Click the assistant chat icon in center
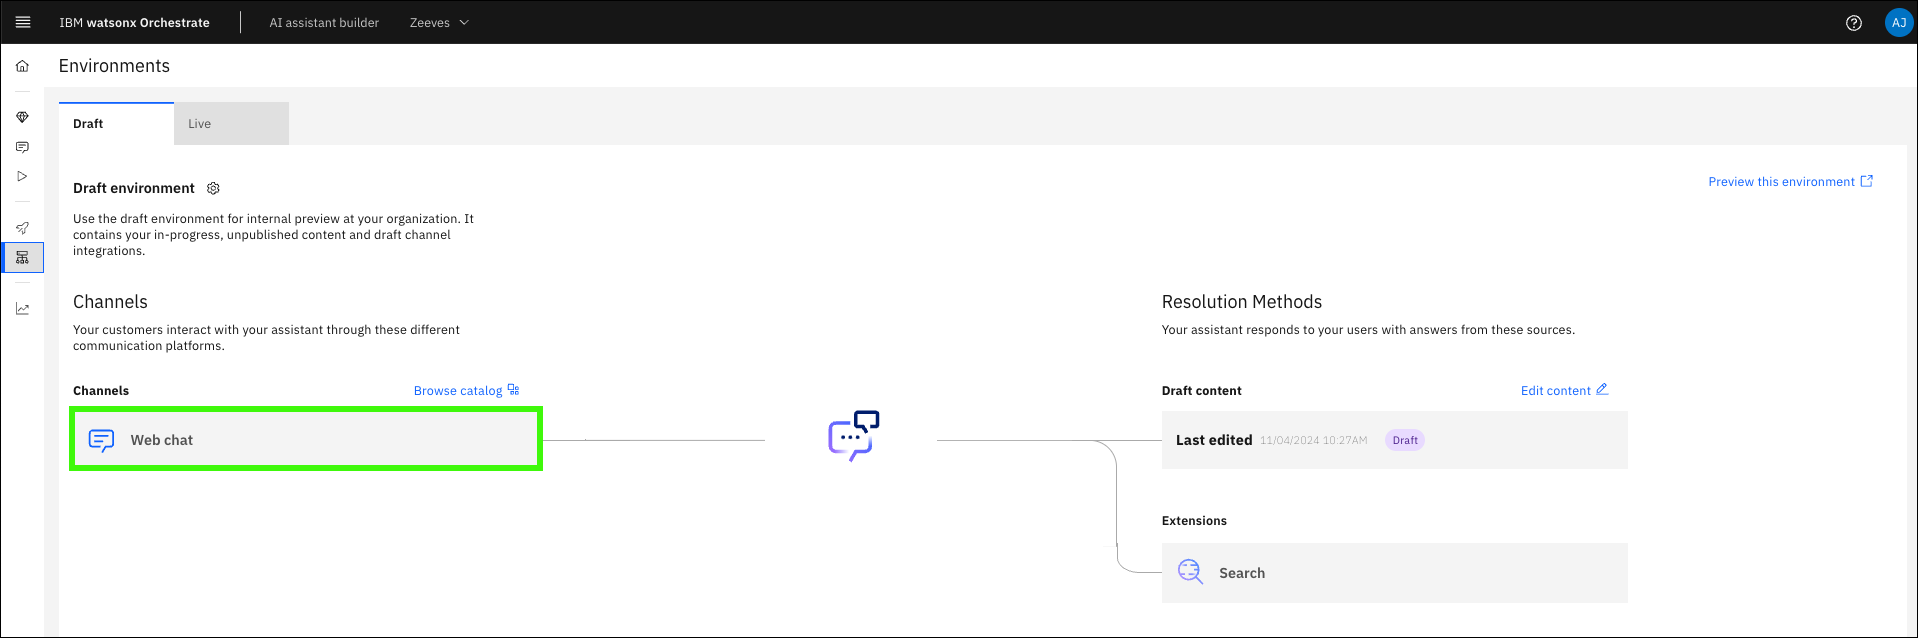 [x=853, y=436]
